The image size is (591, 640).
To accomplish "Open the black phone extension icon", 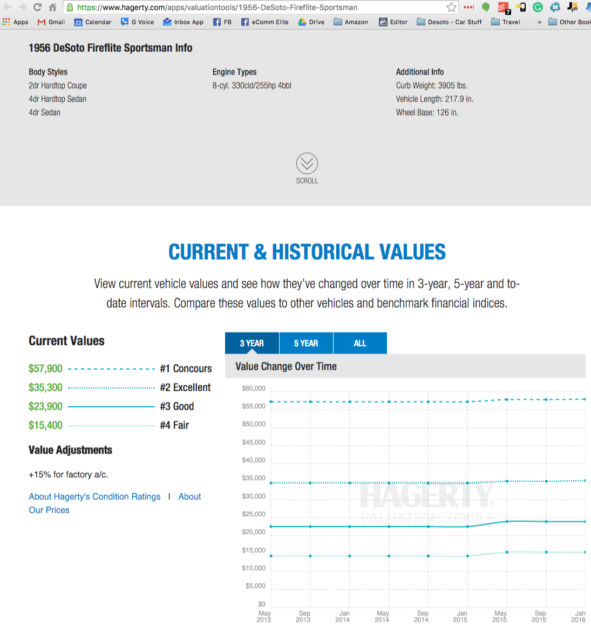I will (521, 7).
